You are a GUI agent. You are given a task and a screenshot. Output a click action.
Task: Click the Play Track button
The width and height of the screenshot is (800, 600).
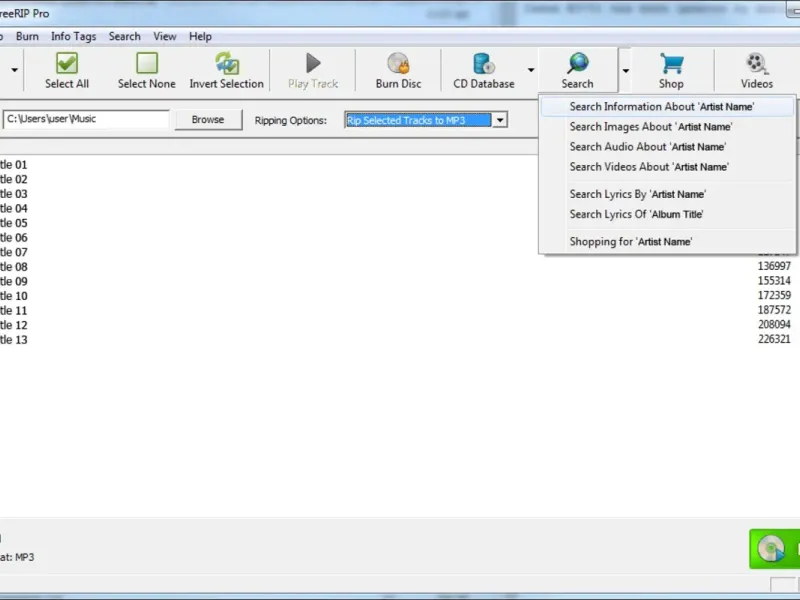tap(313, 70)
